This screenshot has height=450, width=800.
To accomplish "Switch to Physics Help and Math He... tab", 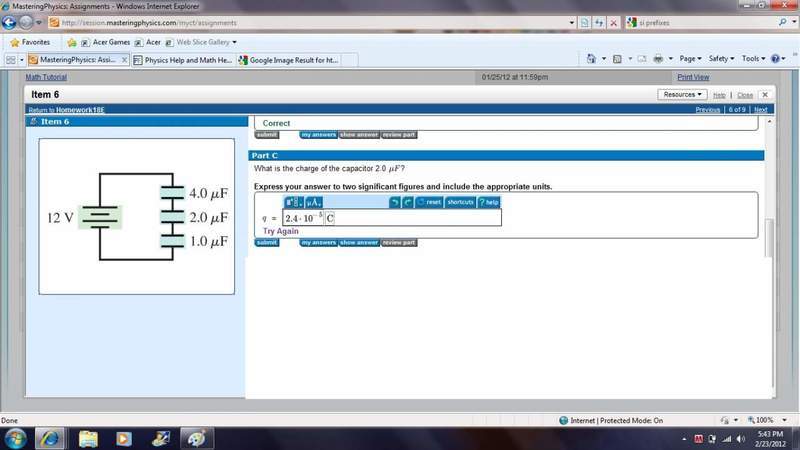I will 183,60.
